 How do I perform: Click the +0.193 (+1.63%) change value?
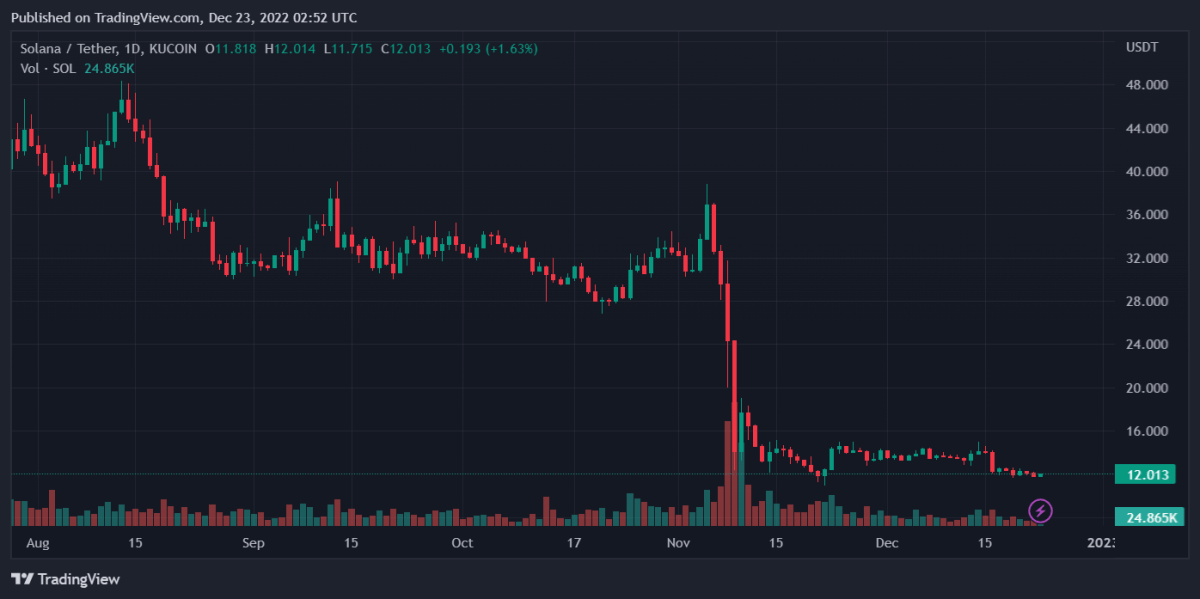pyautogui.click(x=487, y=48)
